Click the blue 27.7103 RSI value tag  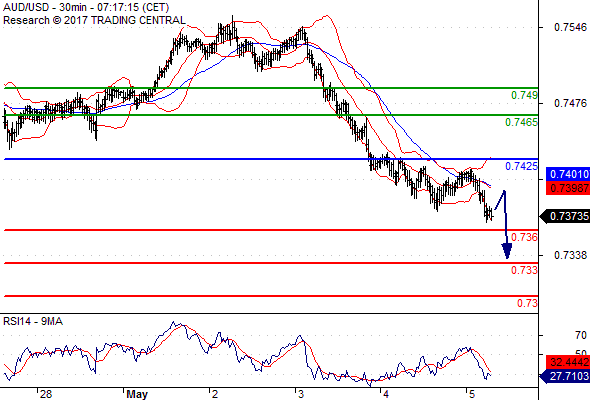pos(565,376)
